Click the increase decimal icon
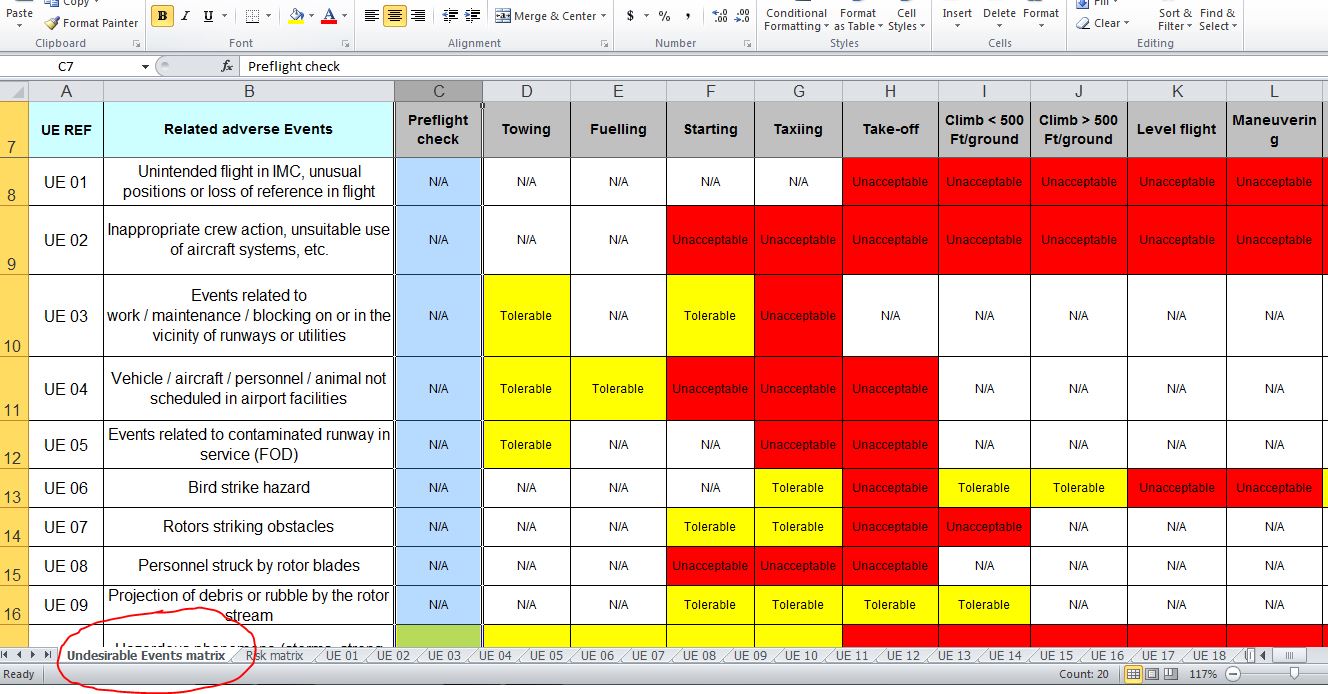1328x694 pixels. pos(718,16)
